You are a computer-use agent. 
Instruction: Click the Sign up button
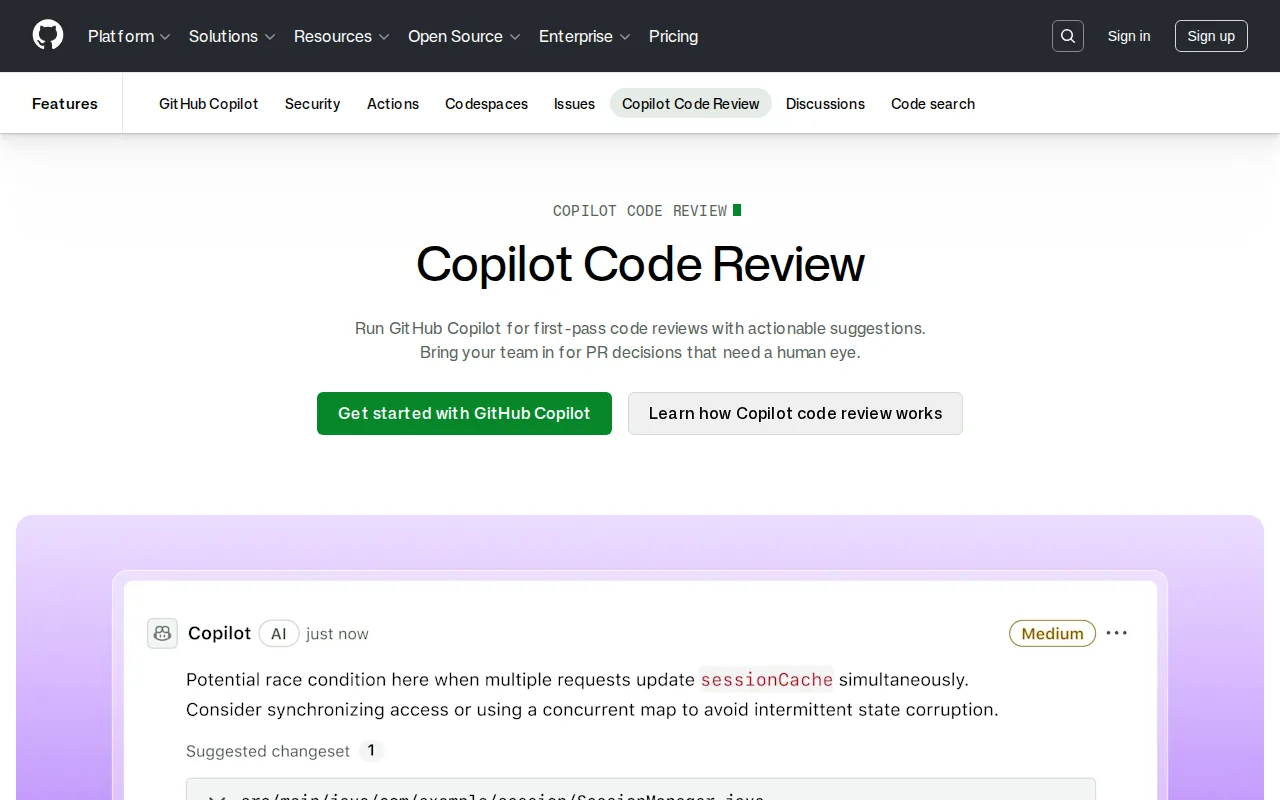[x=1211, y=36]
